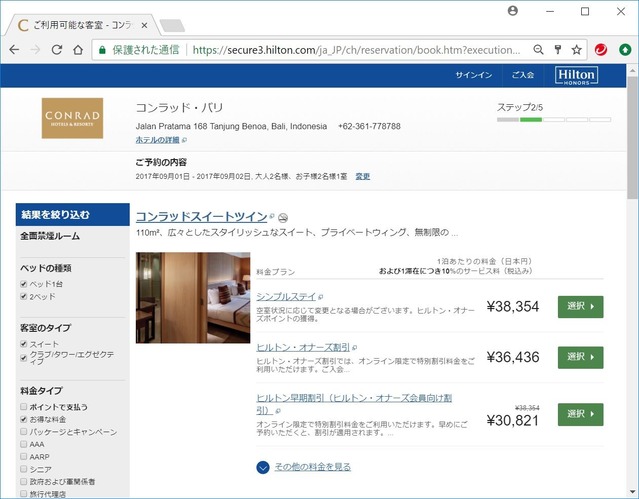This screenshot has height=499, width=639.
Task: Open the ヒルトン早期割引 rate link
Action: 354,404
